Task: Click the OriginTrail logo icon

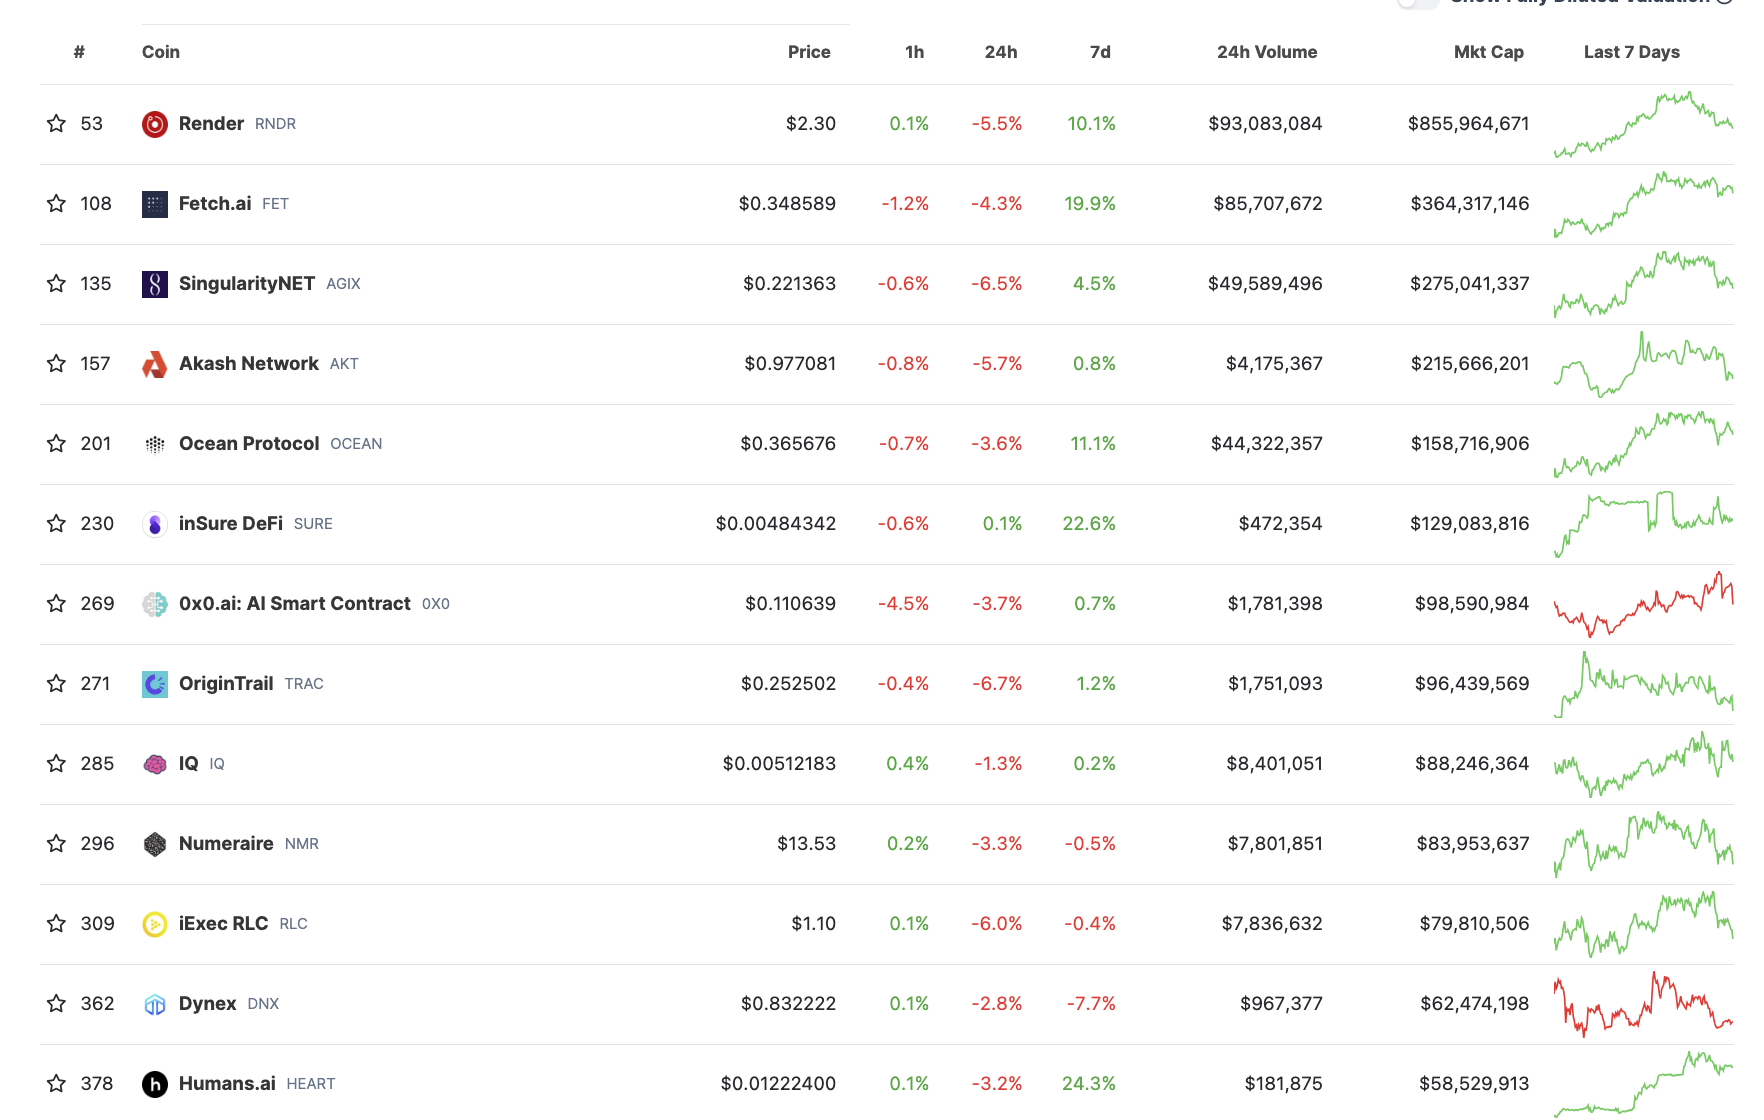Action: point(155,684)
